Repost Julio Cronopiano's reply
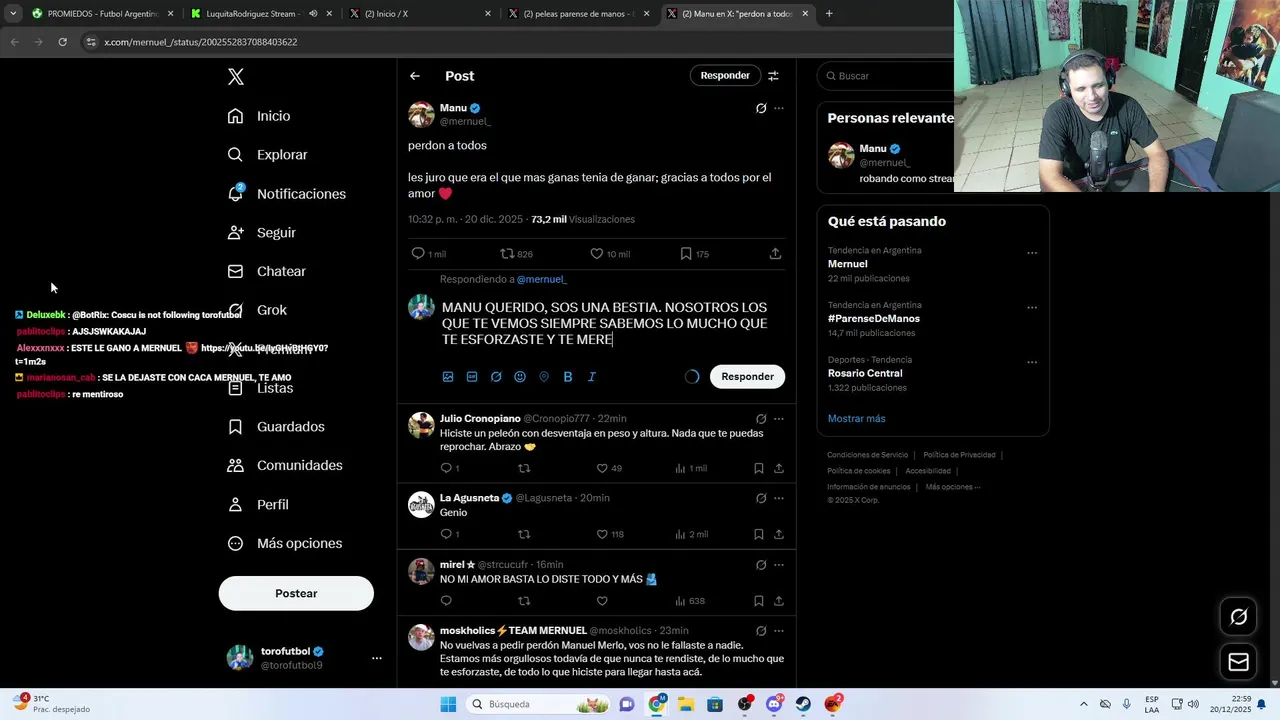 tap(524, 468)
